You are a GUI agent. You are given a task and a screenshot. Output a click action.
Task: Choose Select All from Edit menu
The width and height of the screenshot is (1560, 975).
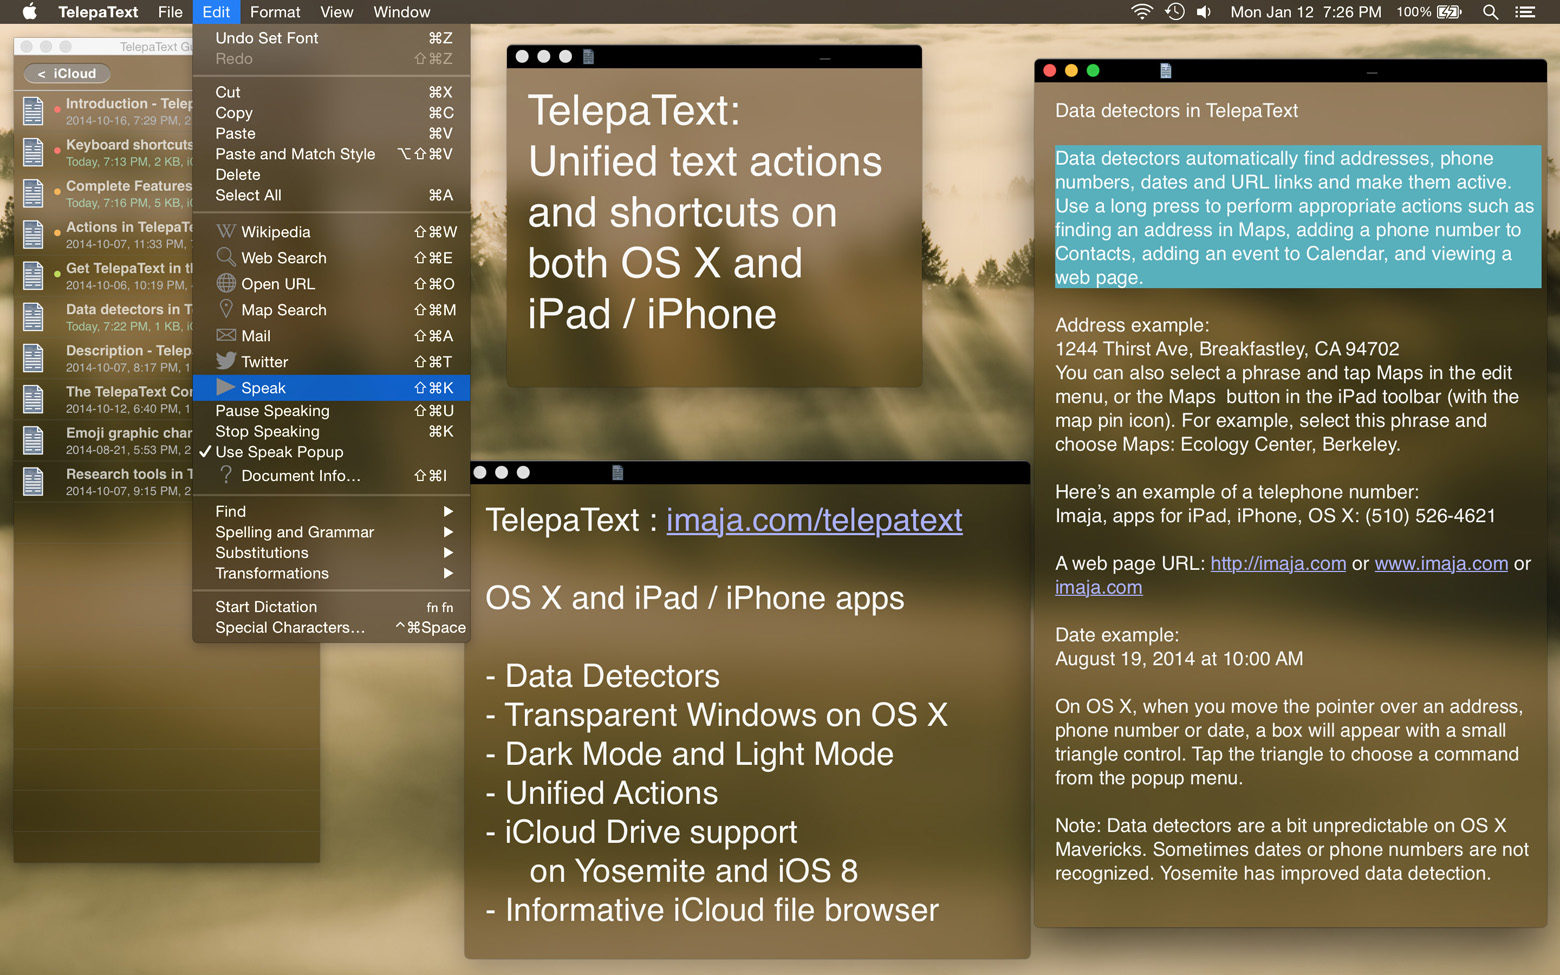(x=331, y=195)
